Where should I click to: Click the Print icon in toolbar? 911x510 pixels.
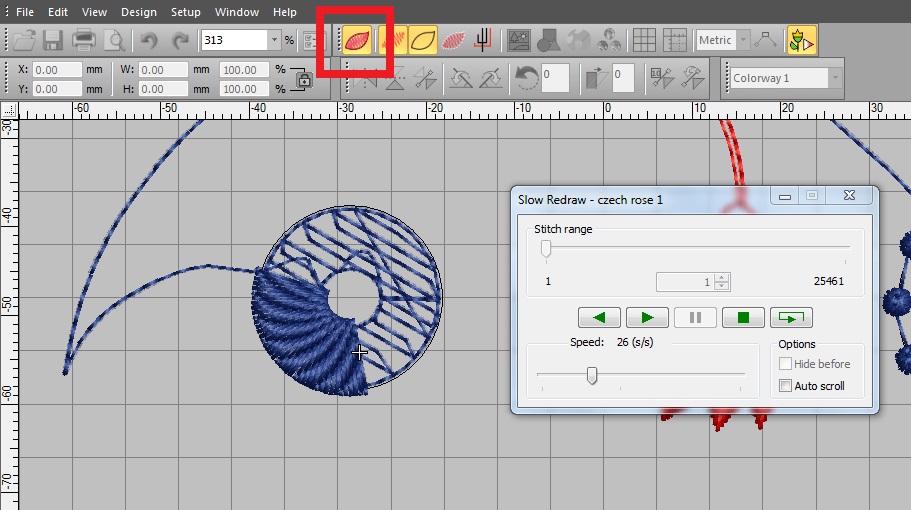(x=84, y=40)
